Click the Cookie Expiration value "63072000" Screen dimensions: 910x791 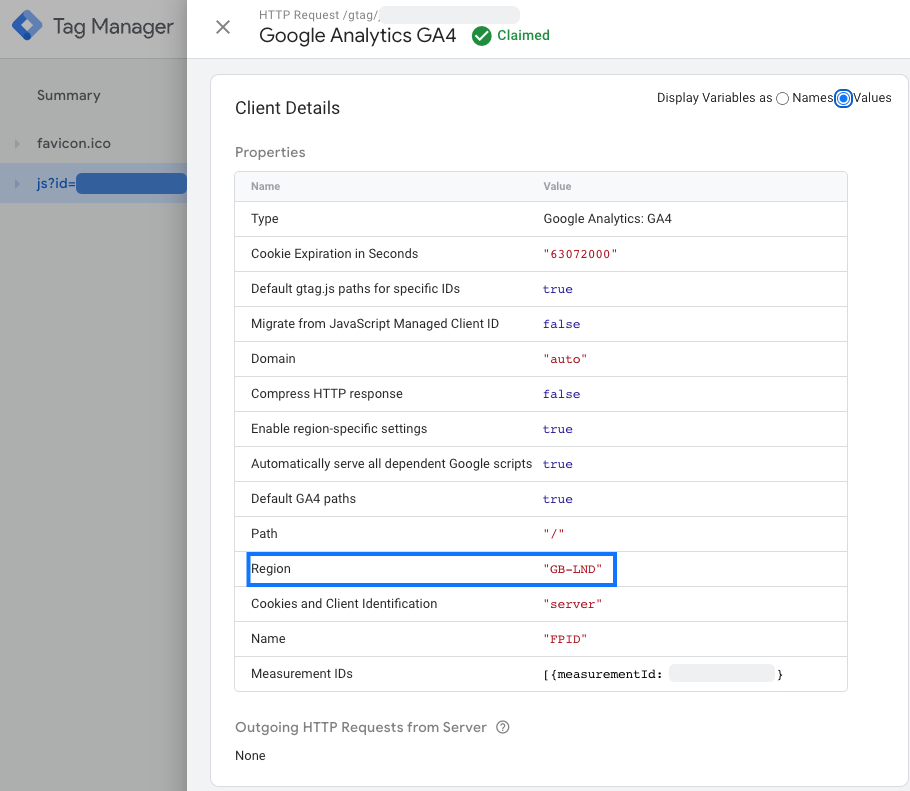click(580, 254)
